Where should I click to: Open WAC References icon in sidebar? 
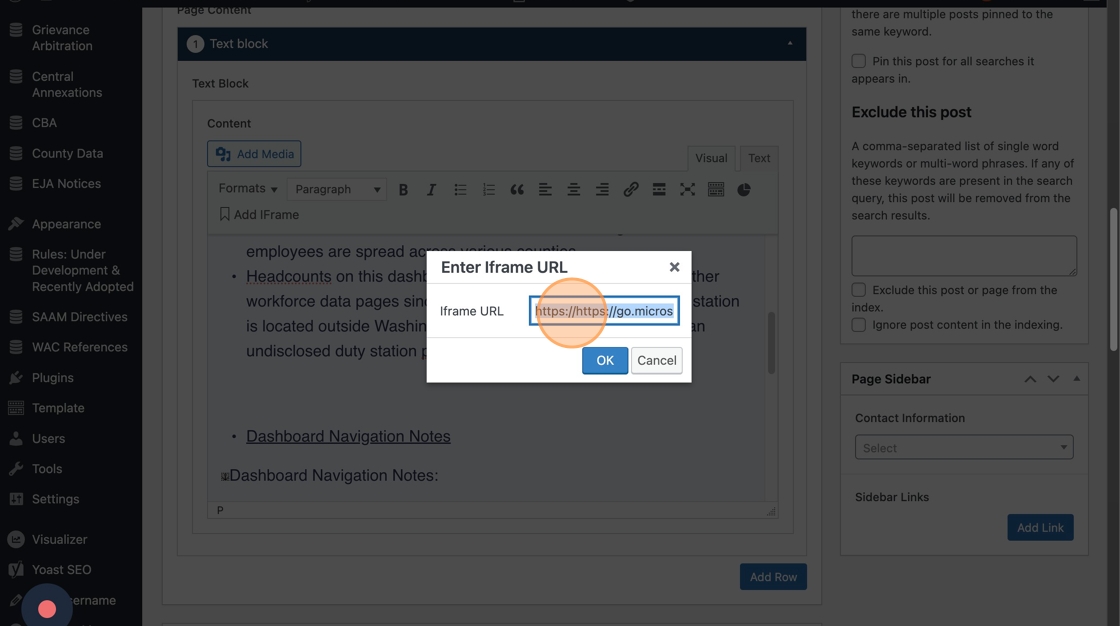16,347
